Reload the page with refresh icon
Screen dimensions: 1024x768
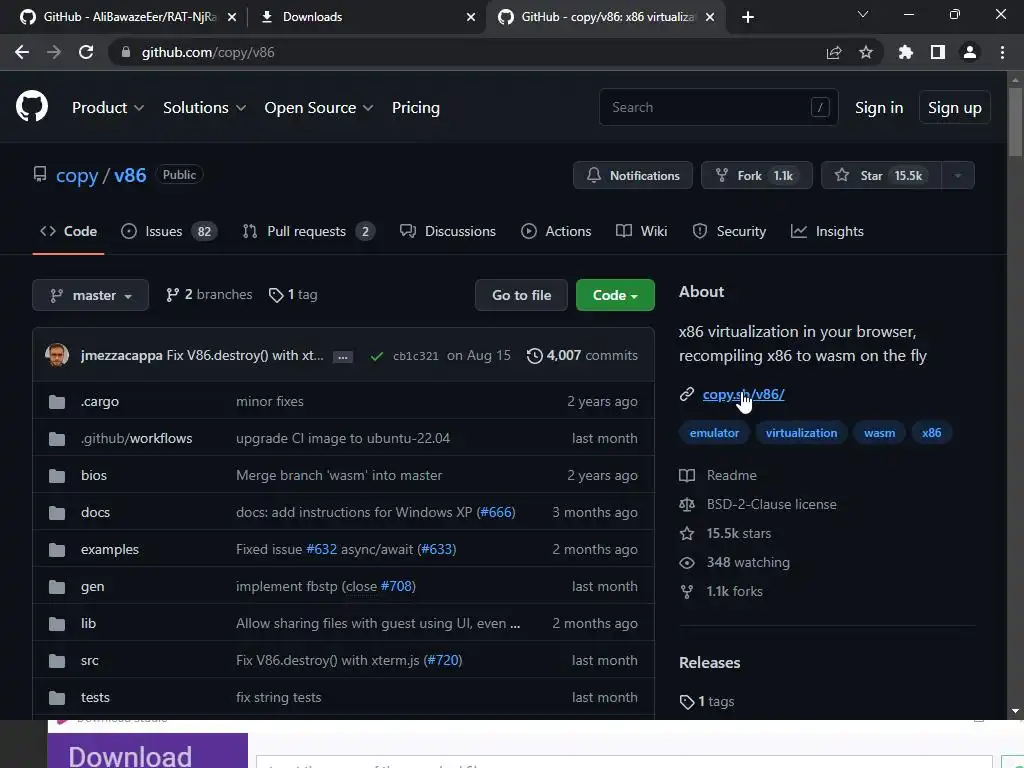pos(86,52)
